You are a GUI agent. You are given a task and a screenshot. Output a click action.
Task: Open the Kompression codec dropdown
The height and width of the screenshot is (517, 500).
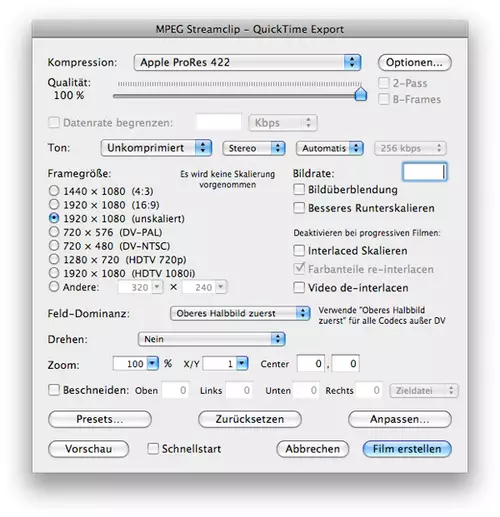[247, 62]
